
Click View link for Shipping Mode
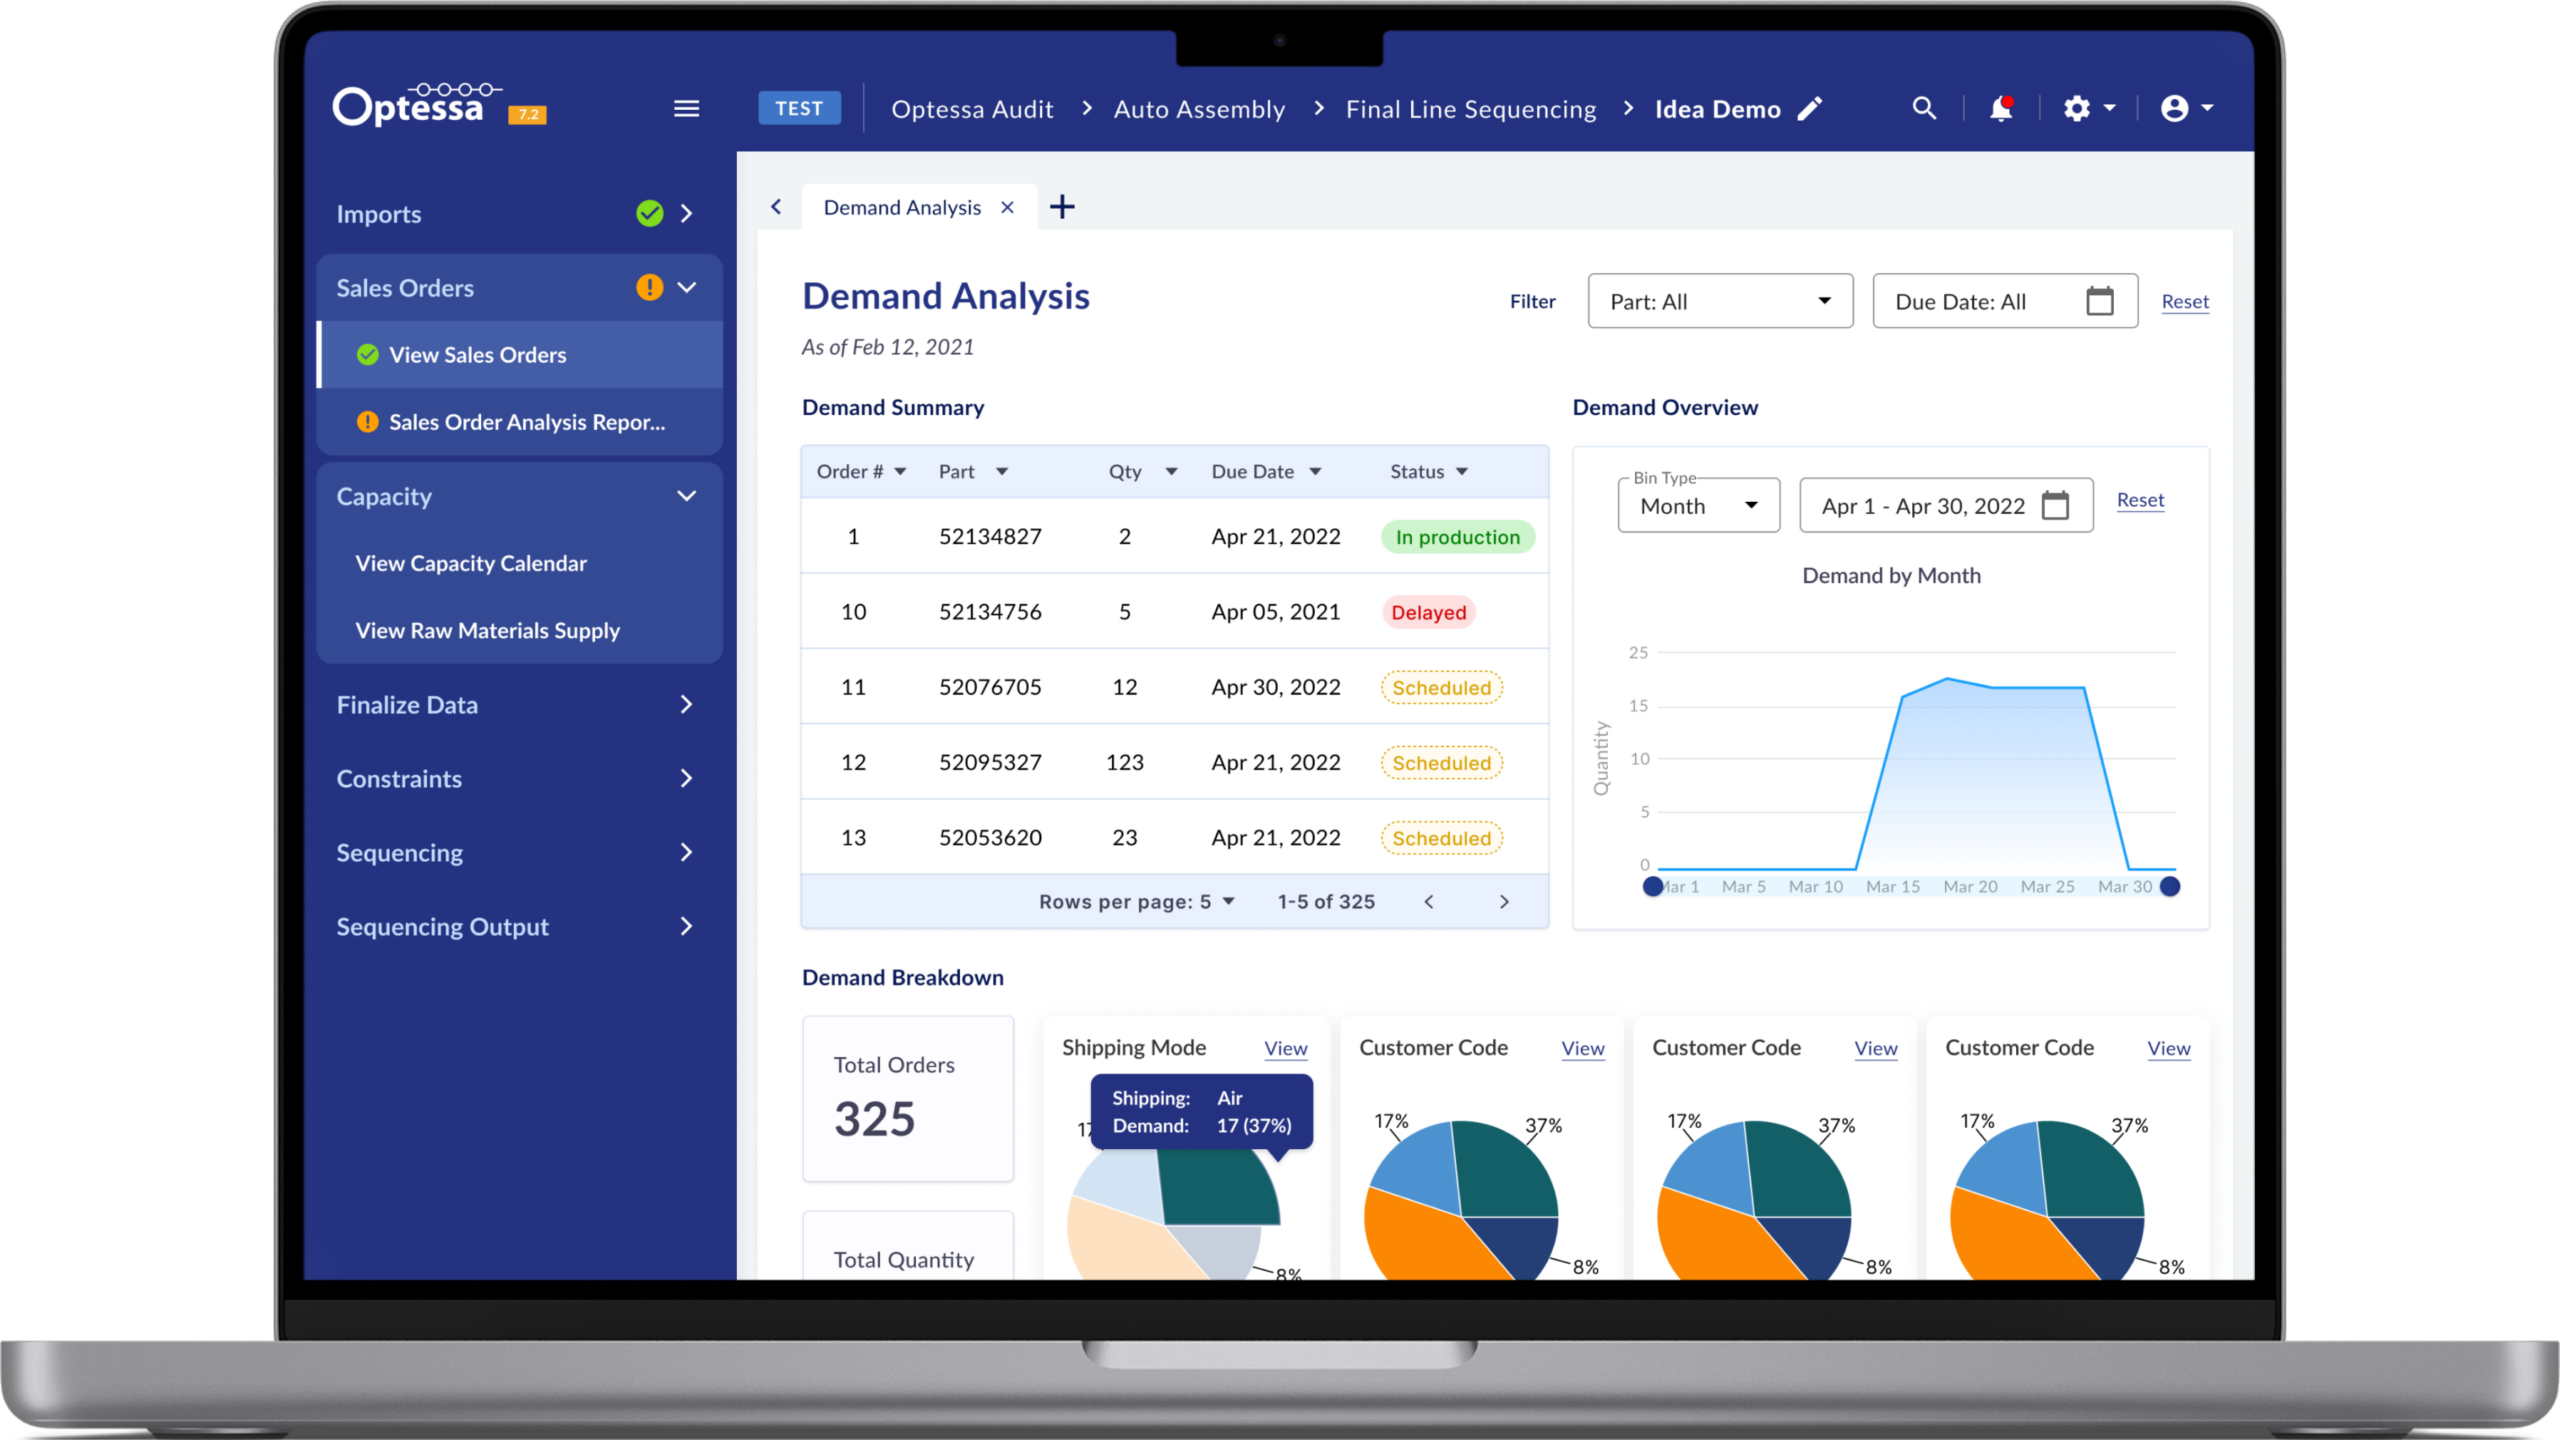[1285, 1048]
